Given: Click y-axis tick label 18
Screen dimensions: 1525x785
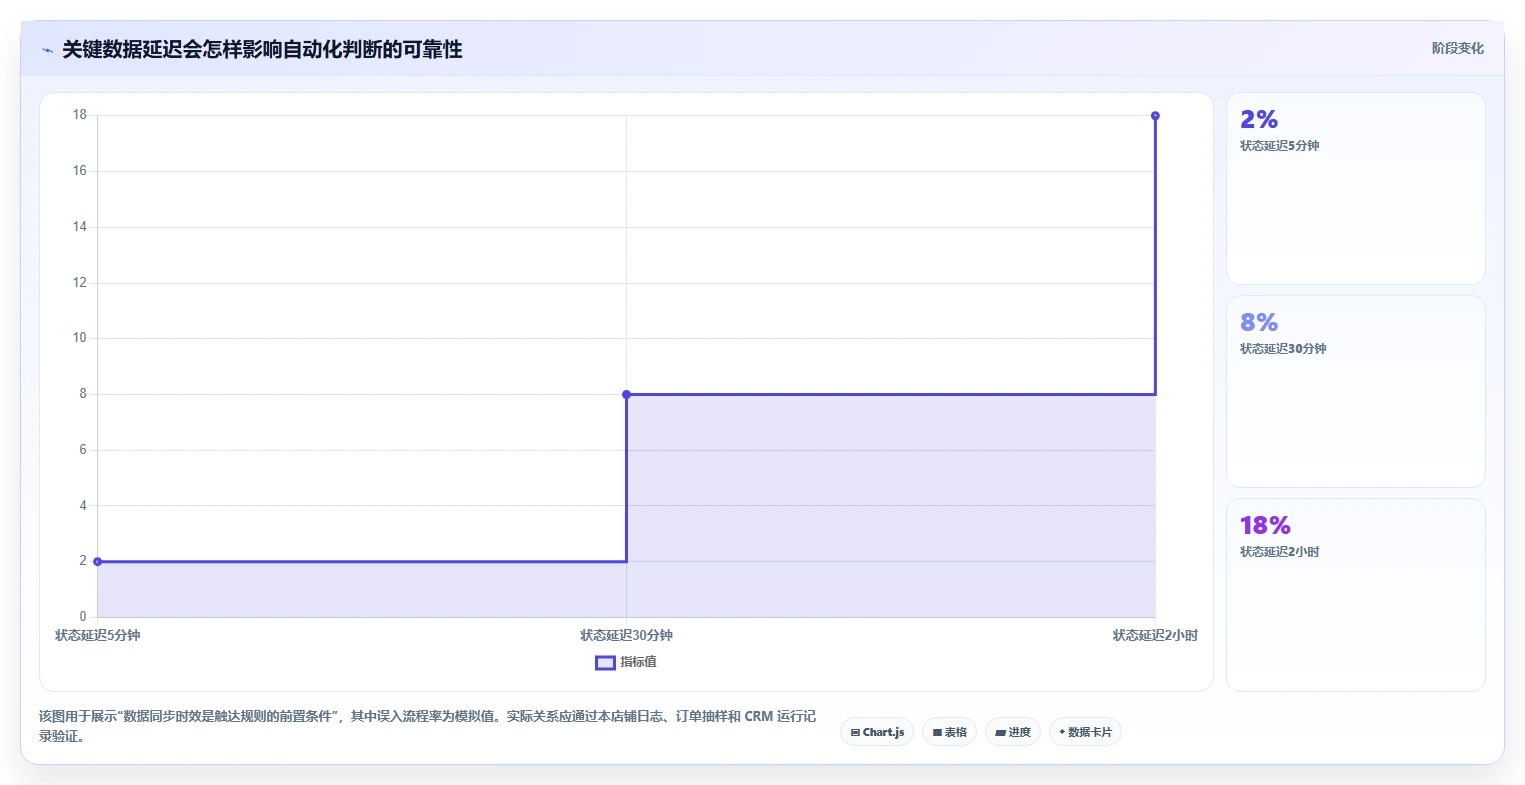Looking at the screenshot, I should point(79,115).
